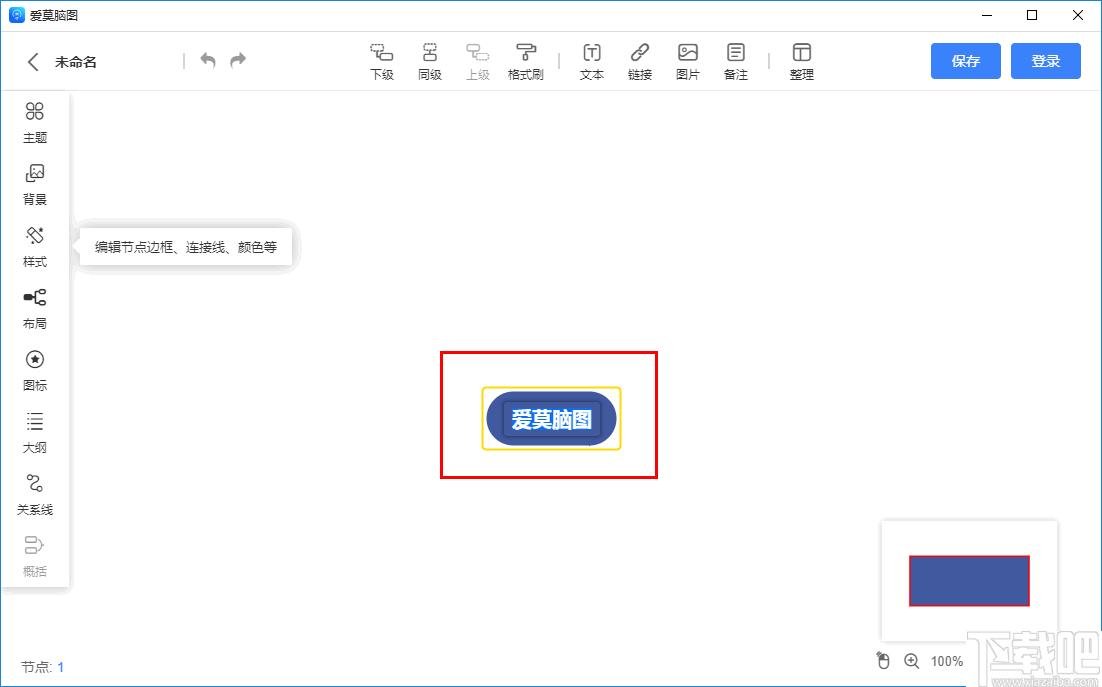The height and width of the screenshot is (687, 1102).
Task: Select the 格式刷 format painter tool
Action: click(x=525, y=61)
